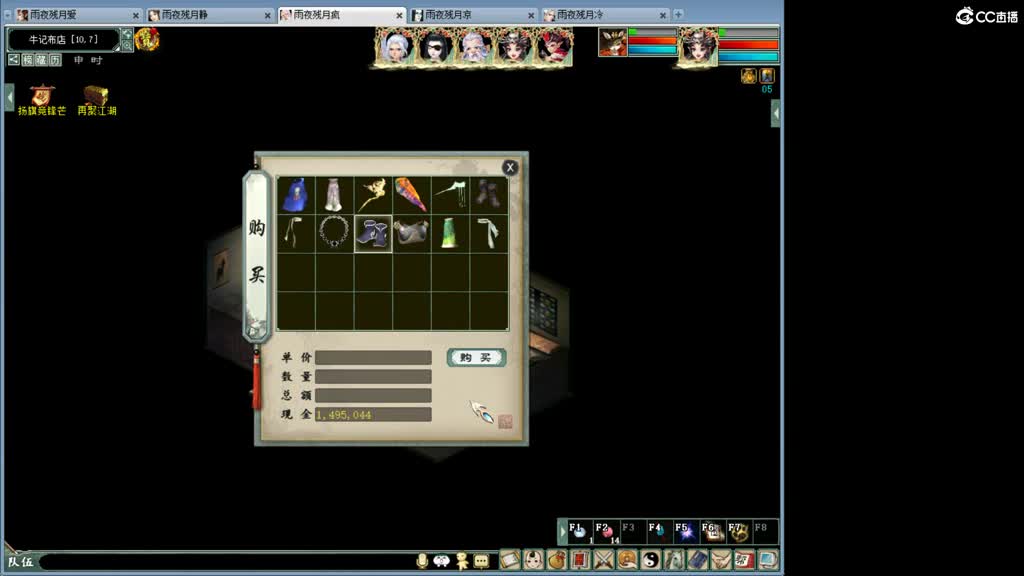Click the player's red health bar
This screenshot has height=576, width=1024.
tap(748, 44)
